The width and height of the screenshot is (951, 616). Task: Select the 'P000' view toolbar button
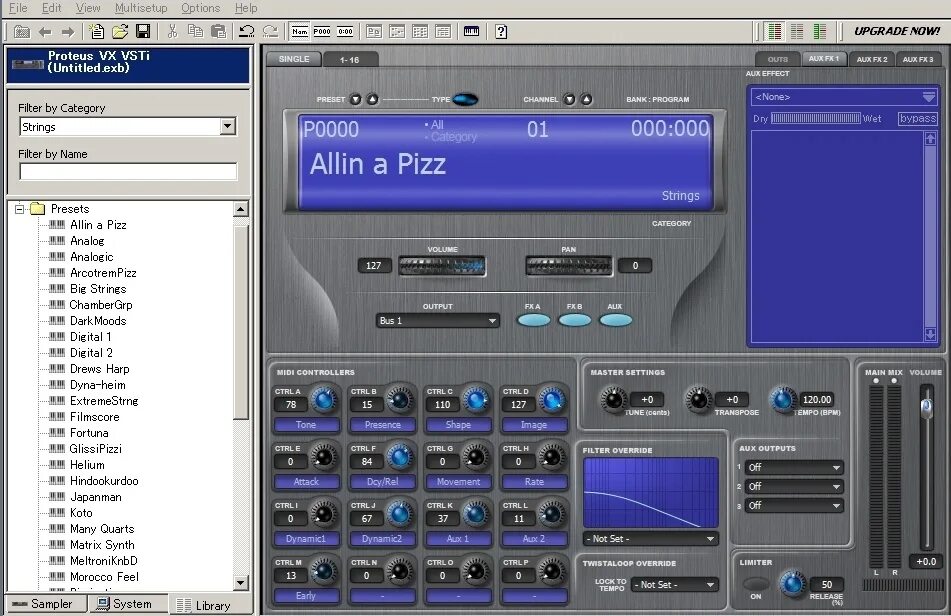tap(322, 32)
